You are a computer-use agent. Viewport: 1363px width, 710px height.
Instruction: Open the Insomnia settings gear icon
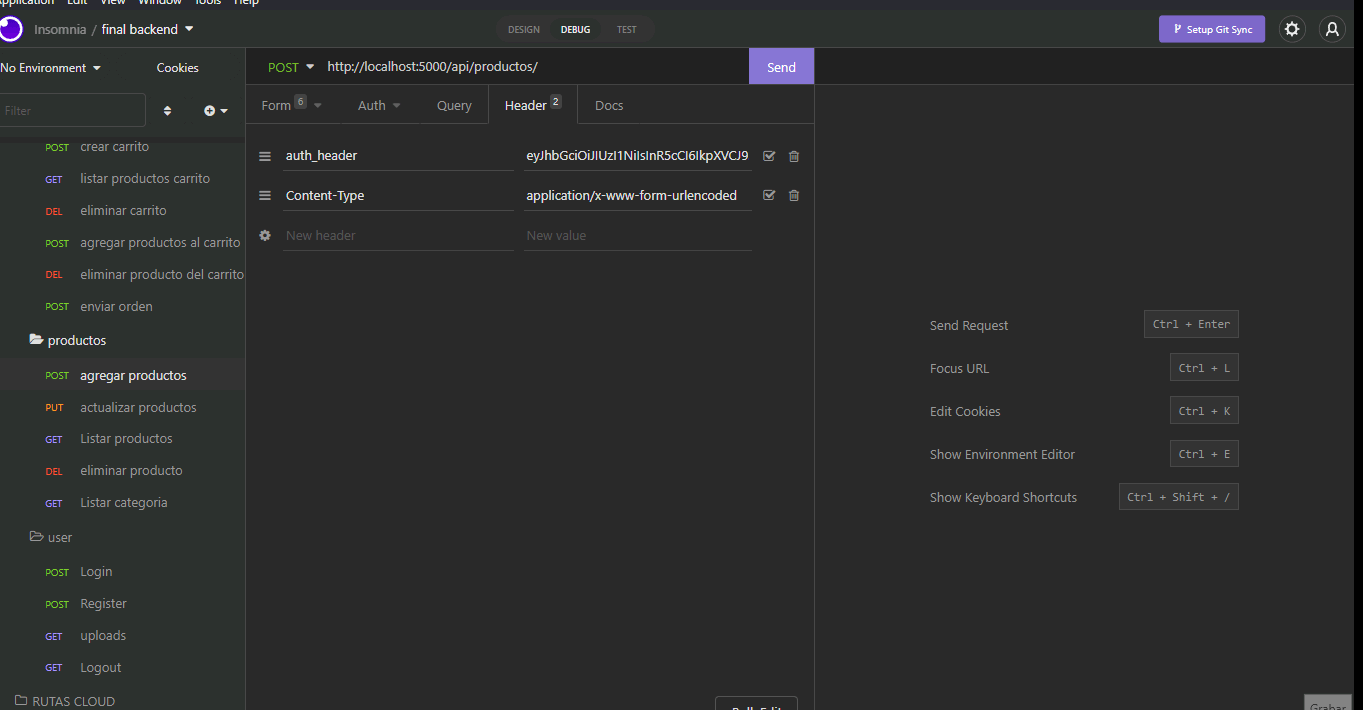1292,29
